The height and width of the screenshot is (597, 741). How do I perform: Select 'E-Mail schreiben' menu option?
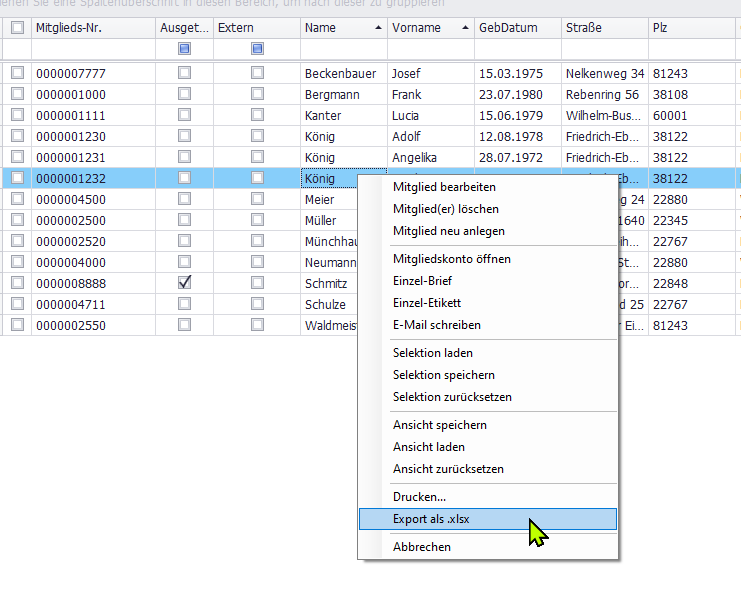(437, 325)
